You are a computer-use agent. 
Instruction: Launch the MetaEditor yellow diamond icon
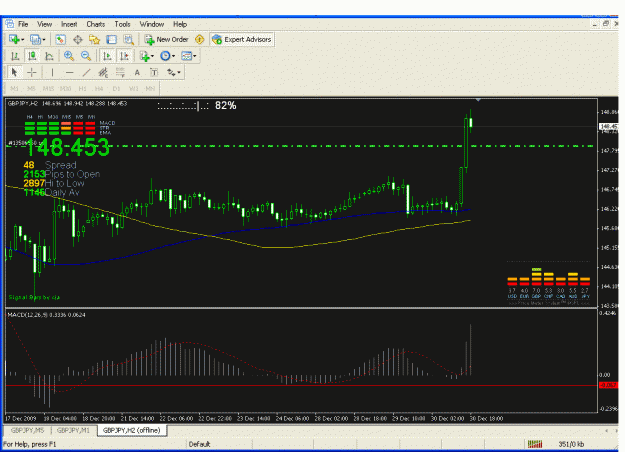click(199, 39)
